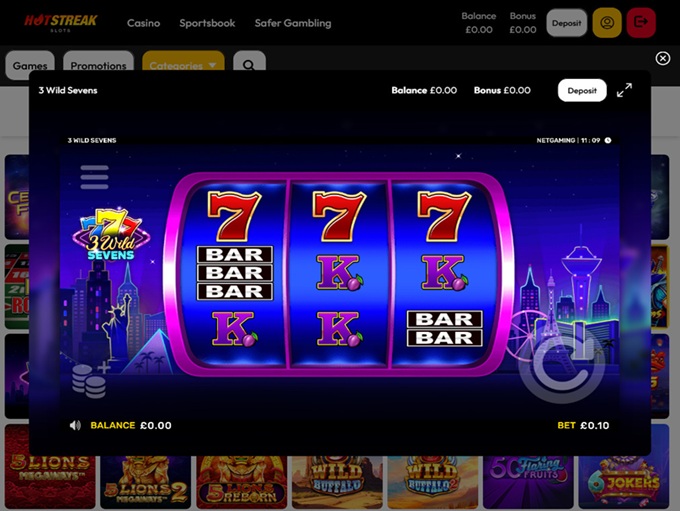The width and height of the screenshot is (680, 511).
Task: Open the Sportsbook menu item
Action: click(207, 23)
